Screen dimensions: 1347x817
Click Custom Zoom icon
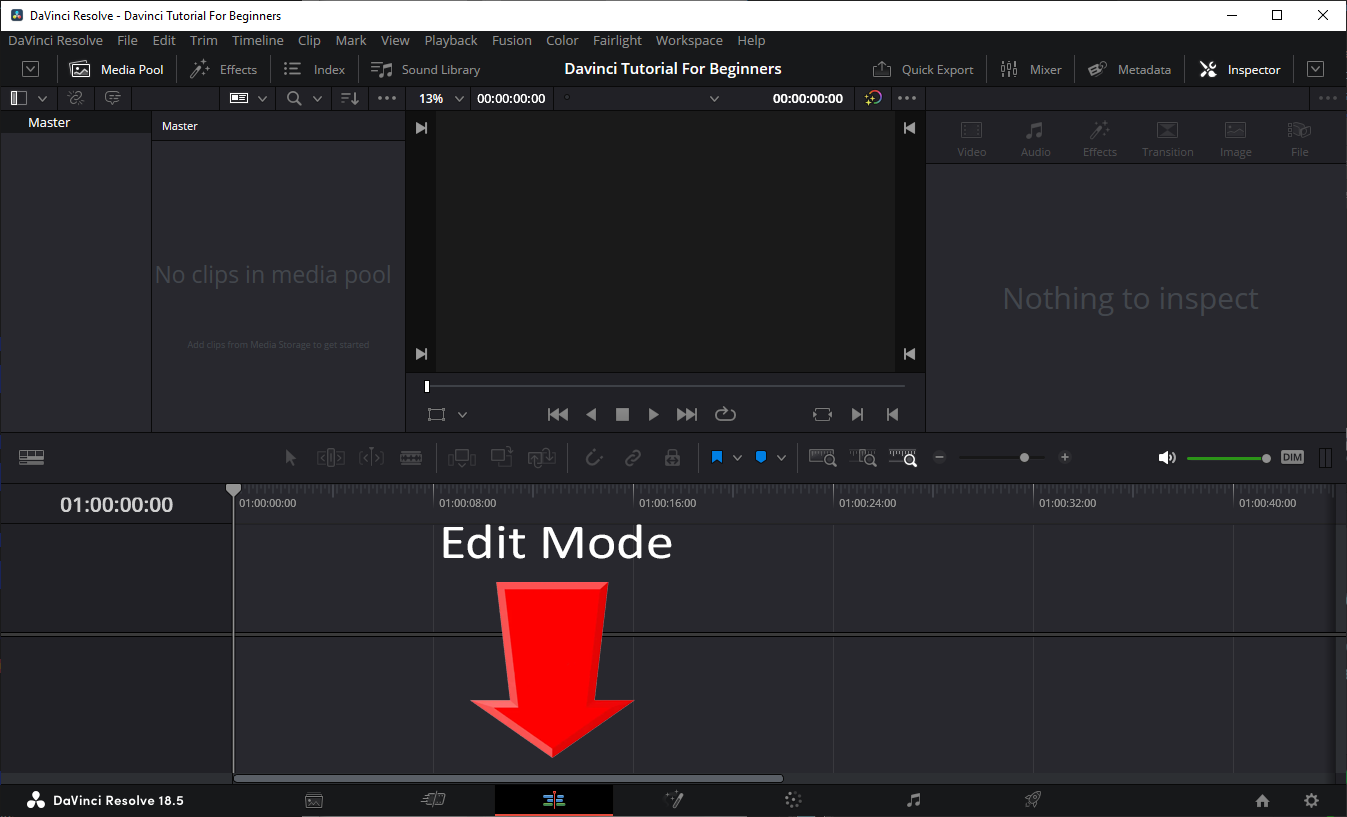tap(903, 458)
